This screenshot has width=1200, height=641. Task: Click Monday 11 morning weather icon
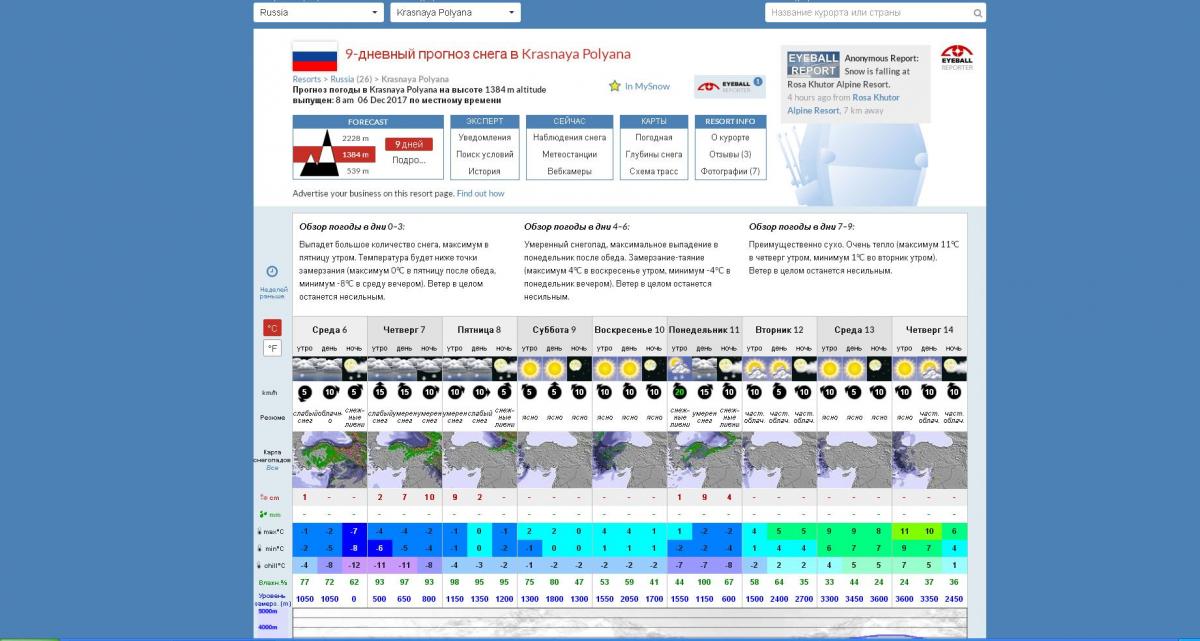tap(680, 368)
